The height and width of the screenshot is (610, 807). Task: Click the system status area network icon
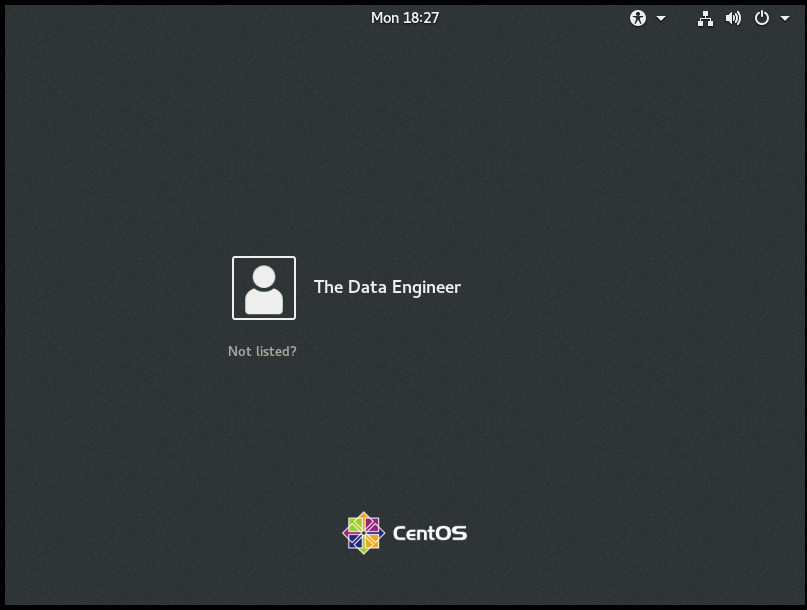click(x=707, y=17)
